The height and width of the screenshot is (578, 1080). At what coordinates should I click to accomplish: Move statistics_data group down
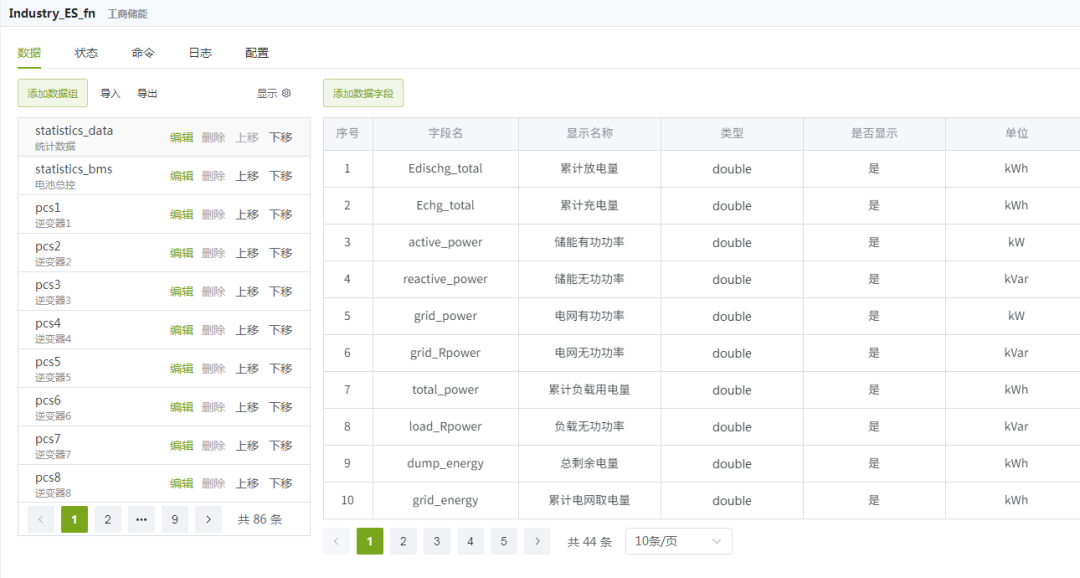click(280, 137)
